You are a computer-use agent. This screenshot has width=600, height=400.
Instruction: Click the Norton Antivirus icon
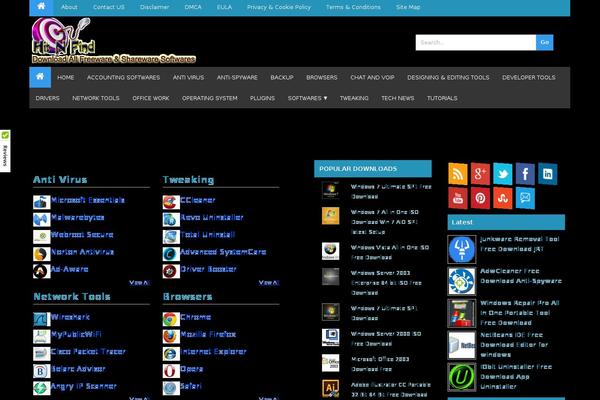(41, 254)
